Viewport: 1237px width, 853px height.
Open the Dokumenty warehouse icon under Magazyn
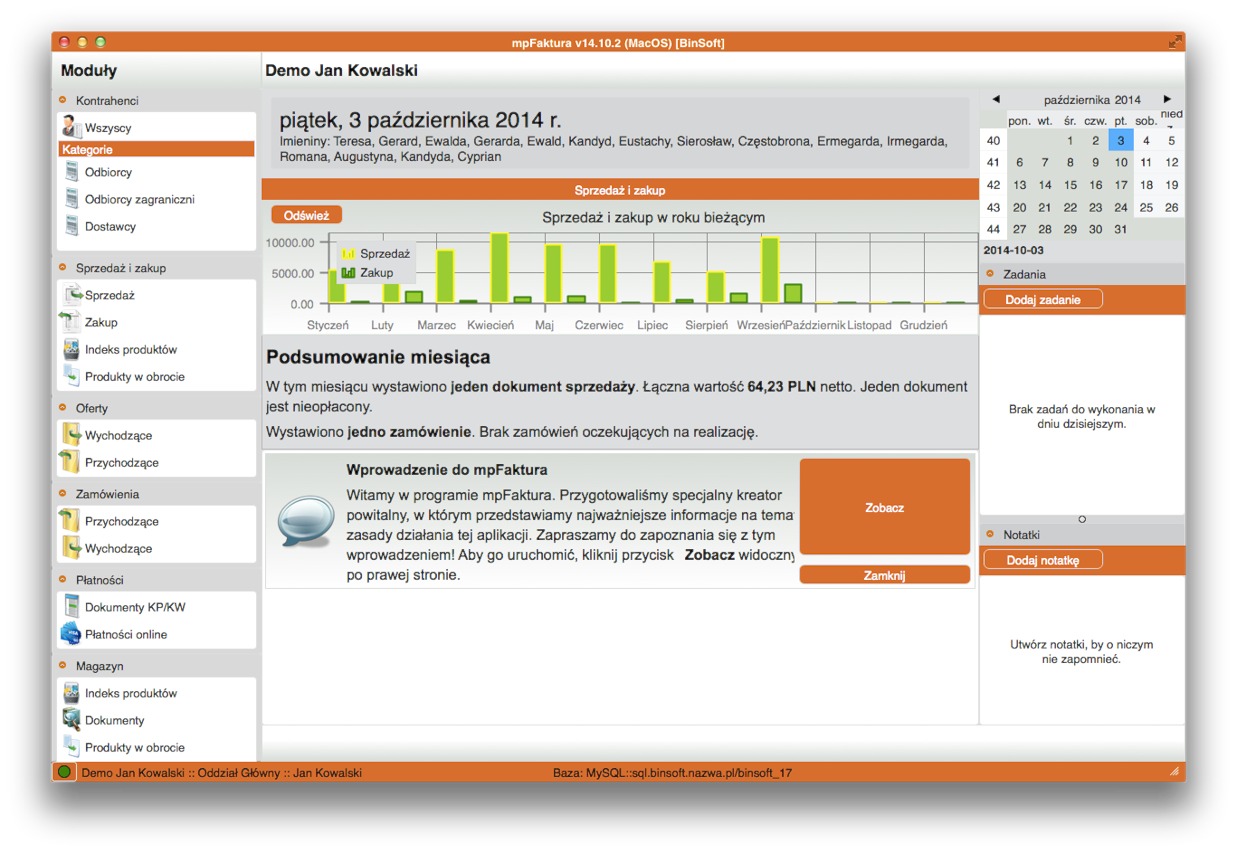[x=71, y=720]
